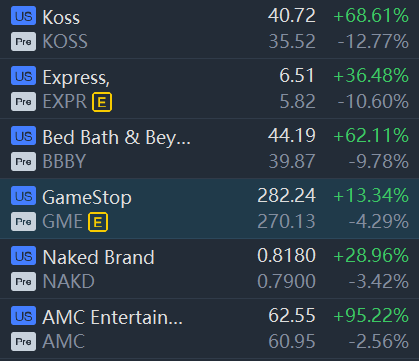Click the Pre badge next to AMC ticker
This screenshot has width=419, height=361.
point(23,342)
